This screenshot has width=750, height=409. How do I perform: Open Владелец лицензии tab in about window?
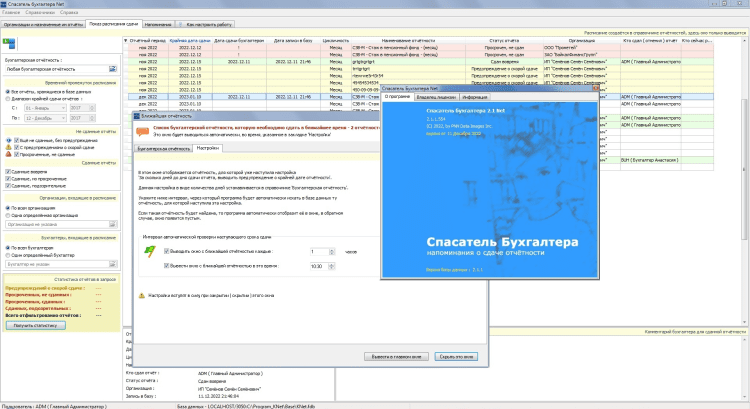[x=436, y=97]
